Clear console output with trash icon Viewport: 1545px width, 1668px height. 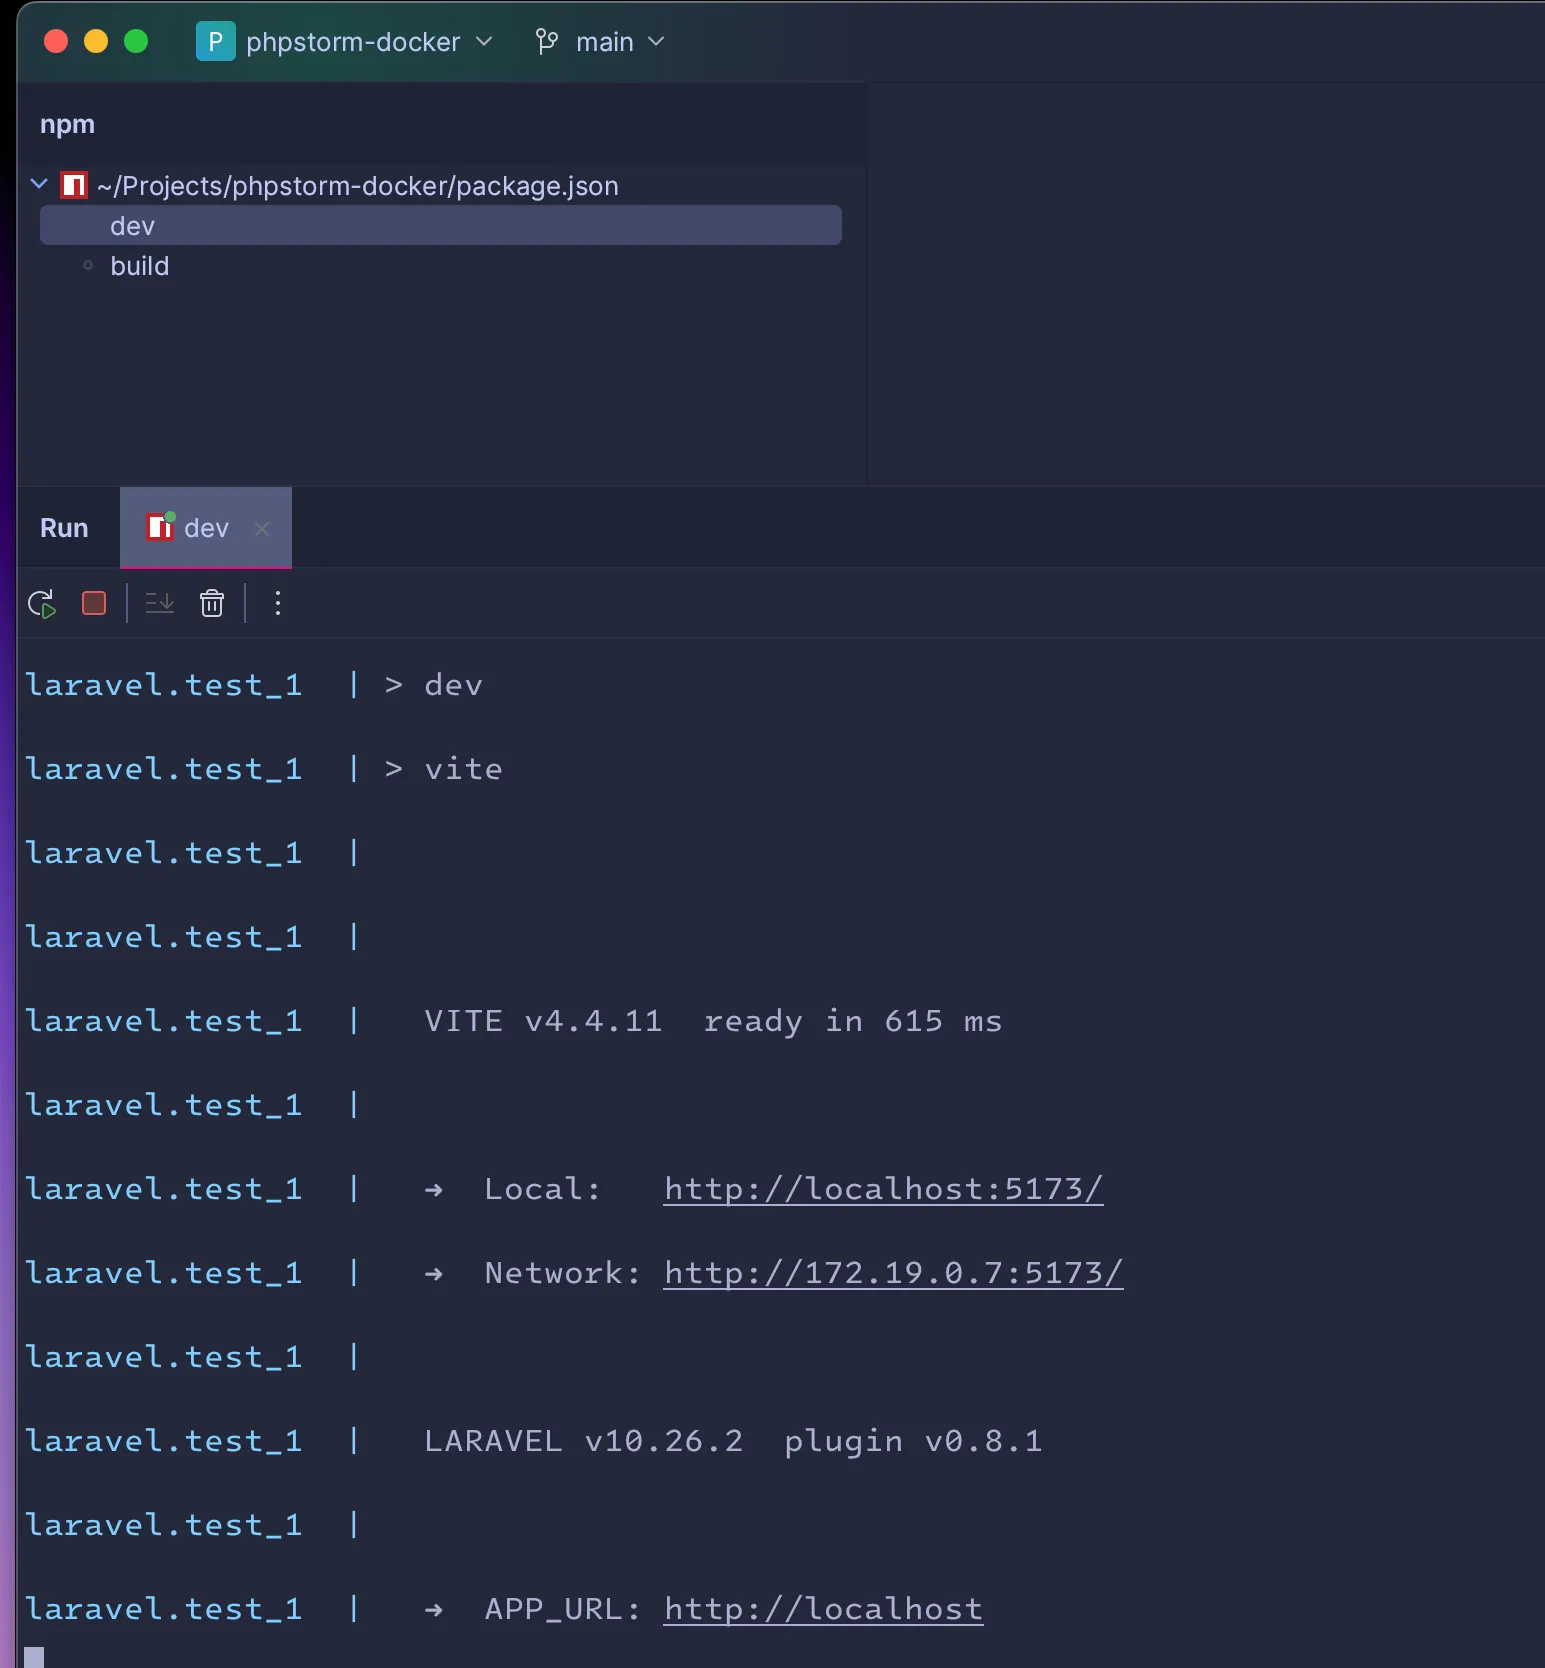(x=212, y=603)
